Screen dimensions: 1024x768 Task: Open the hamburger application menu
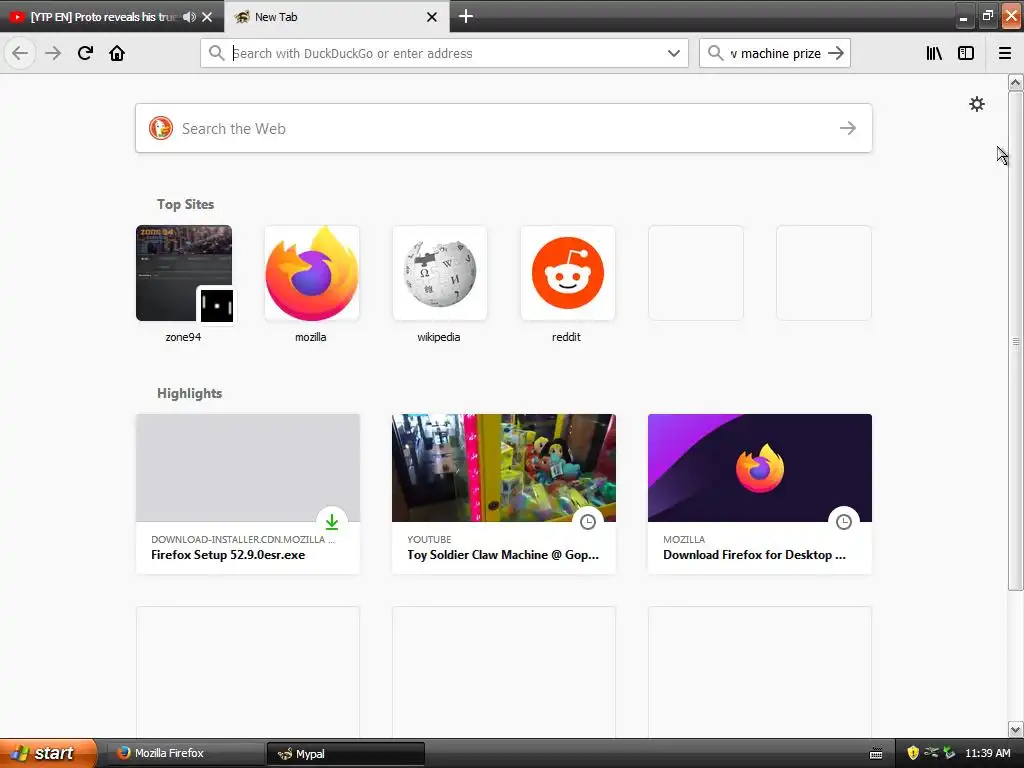click(x=1005, y=53)
